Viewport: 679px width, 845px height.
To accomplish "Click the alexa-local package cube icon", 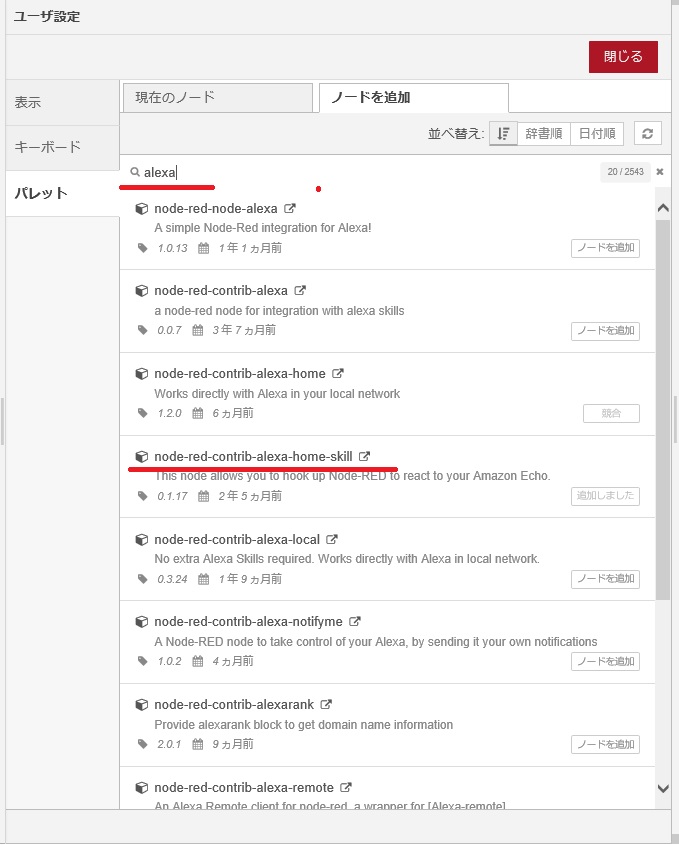I will click(141, 539).
